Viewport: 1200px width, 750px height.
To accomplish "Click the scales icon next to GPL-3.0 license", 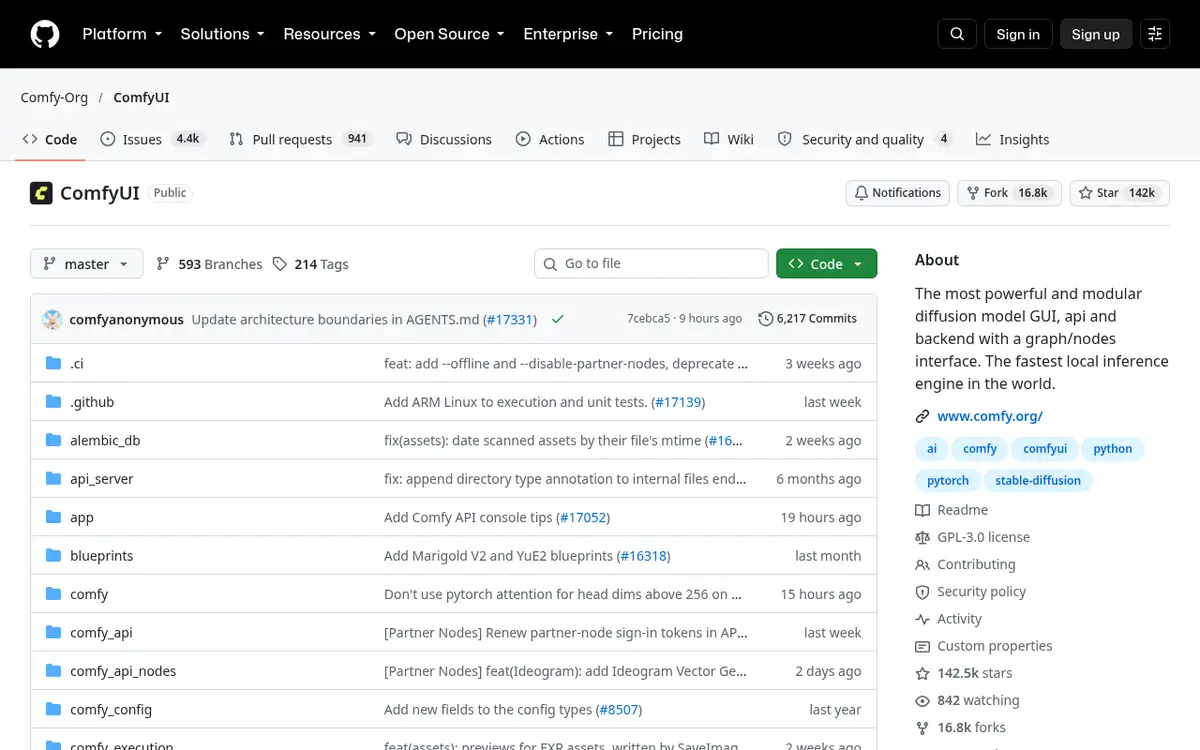I will point(922,537).
